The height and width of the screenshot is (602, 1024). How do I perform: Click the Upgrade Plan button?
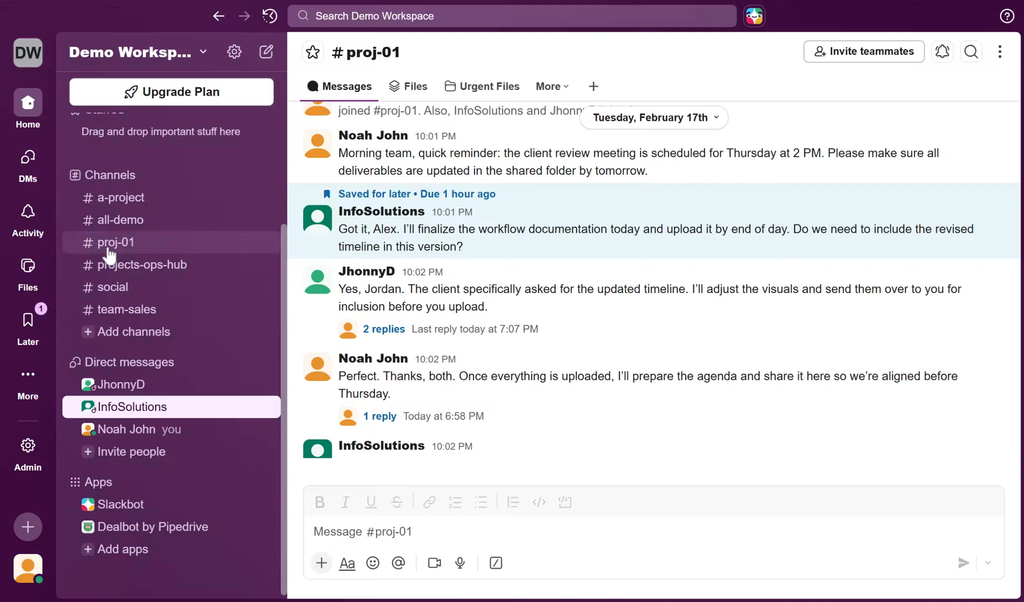[171, 92]
